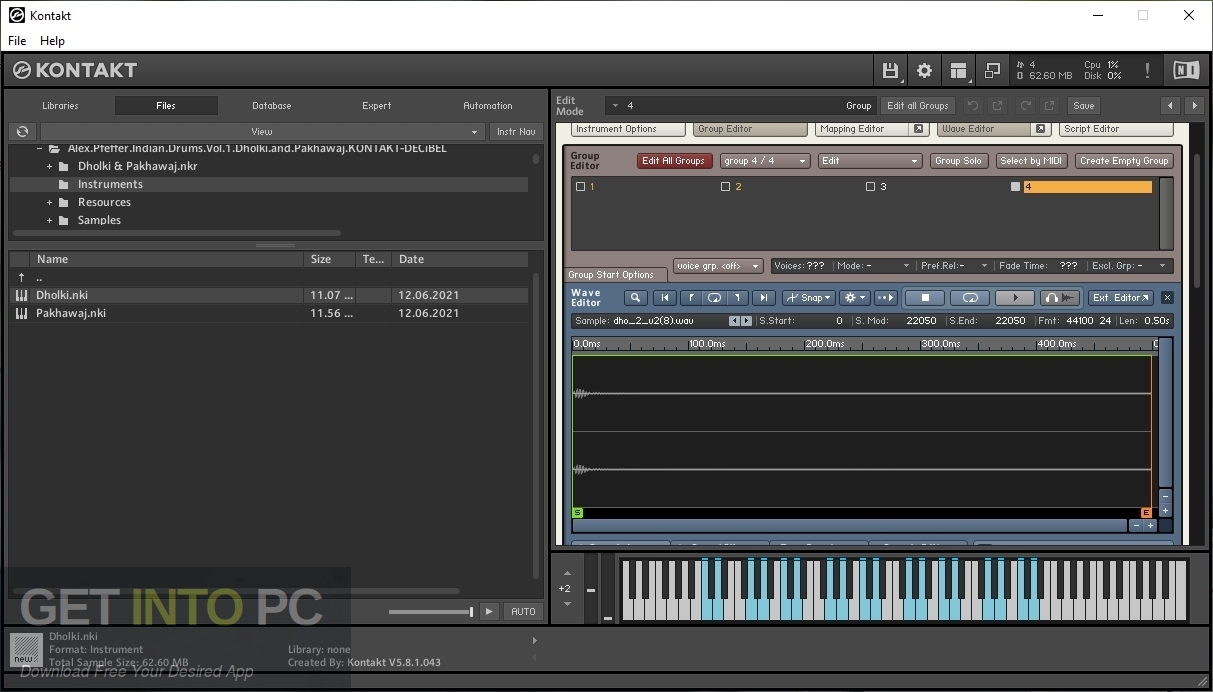Open Ext. Editor from Wave Editor
The image size is (1213, 692).
1120,297
